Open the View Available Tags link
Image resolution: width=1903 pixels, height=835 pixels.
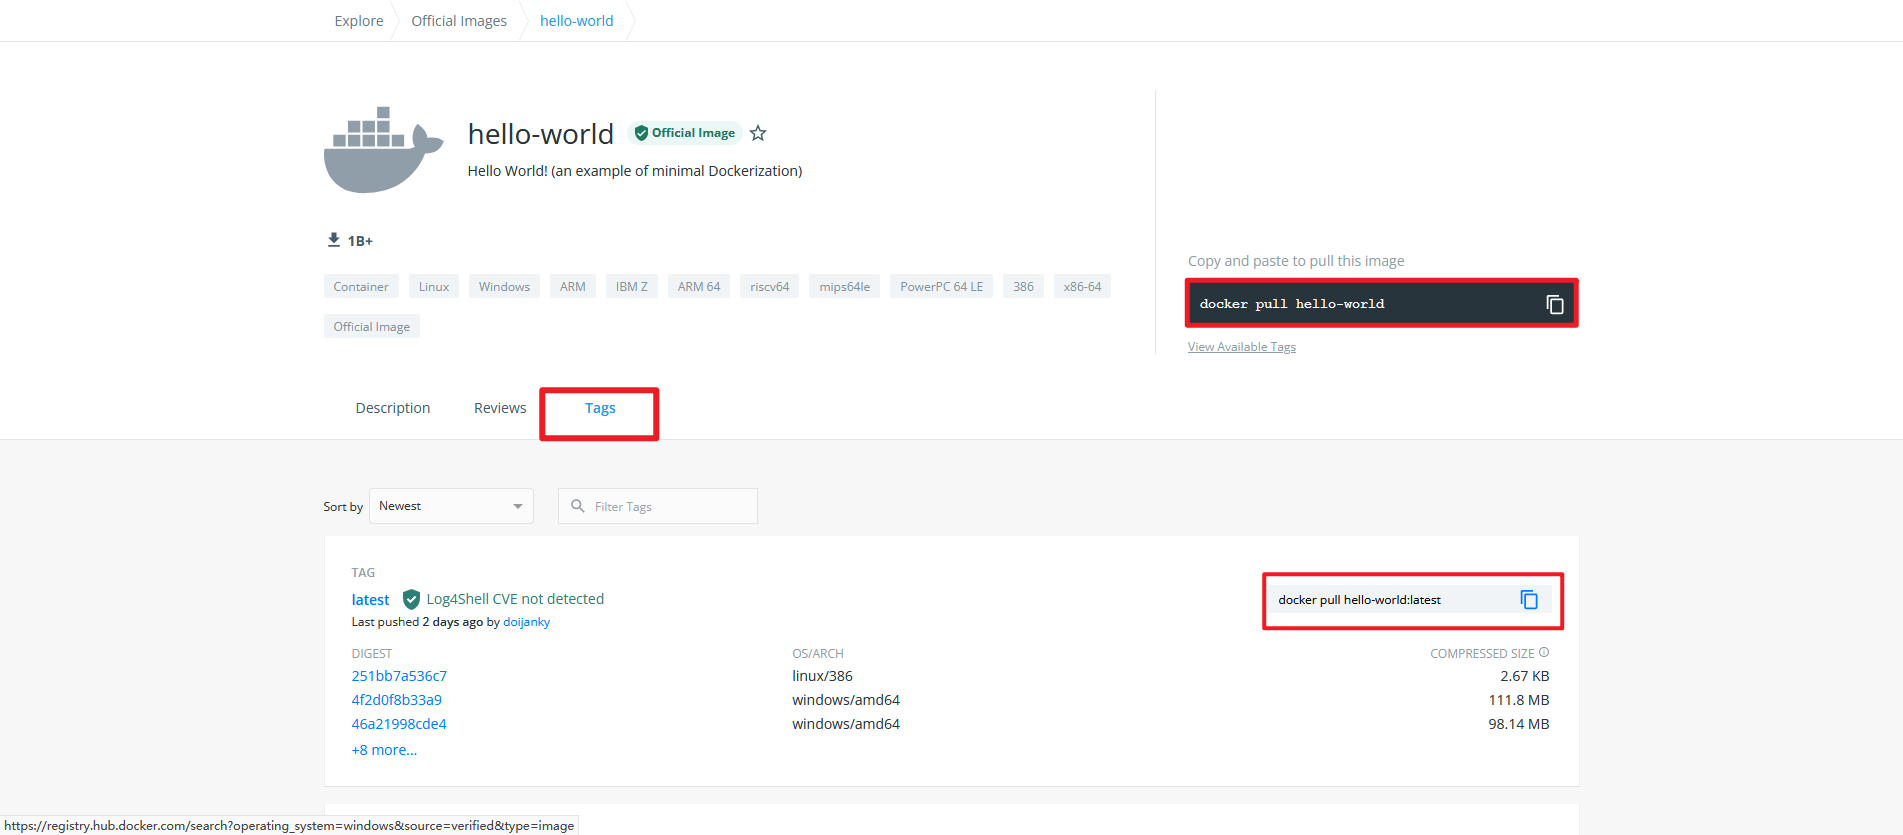point(1242,347)
